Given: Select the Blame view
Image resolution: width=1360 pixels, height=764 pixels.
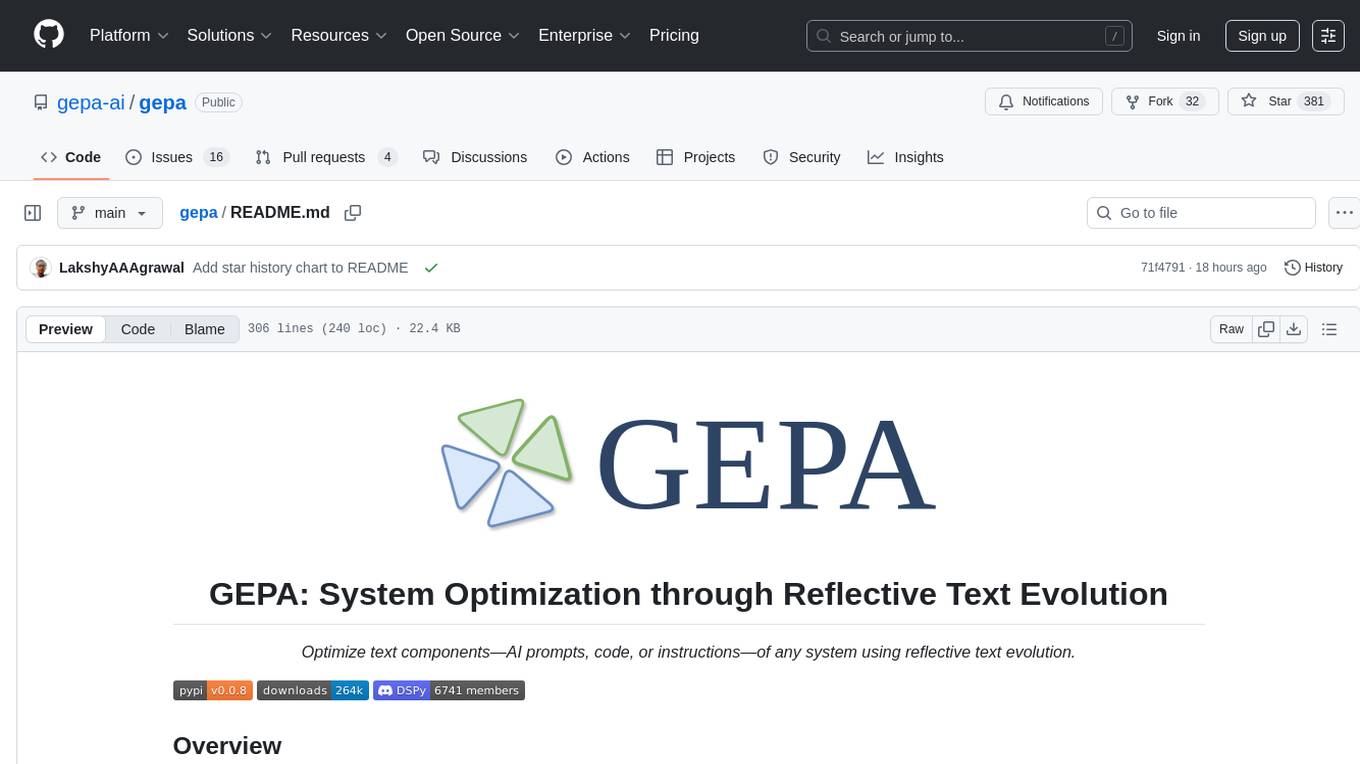Looking at the screenshot, I should 204,329.
